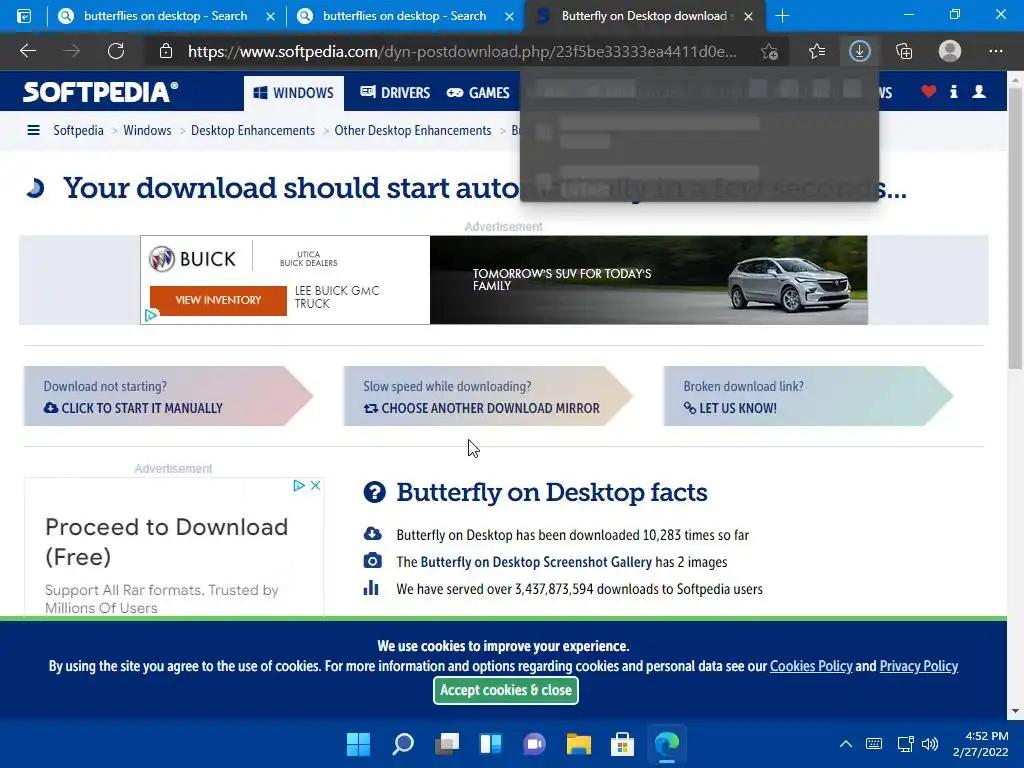Show hidden system tray icons
Viewport: 1024px width, 768px height.
(x=846, y=744)
